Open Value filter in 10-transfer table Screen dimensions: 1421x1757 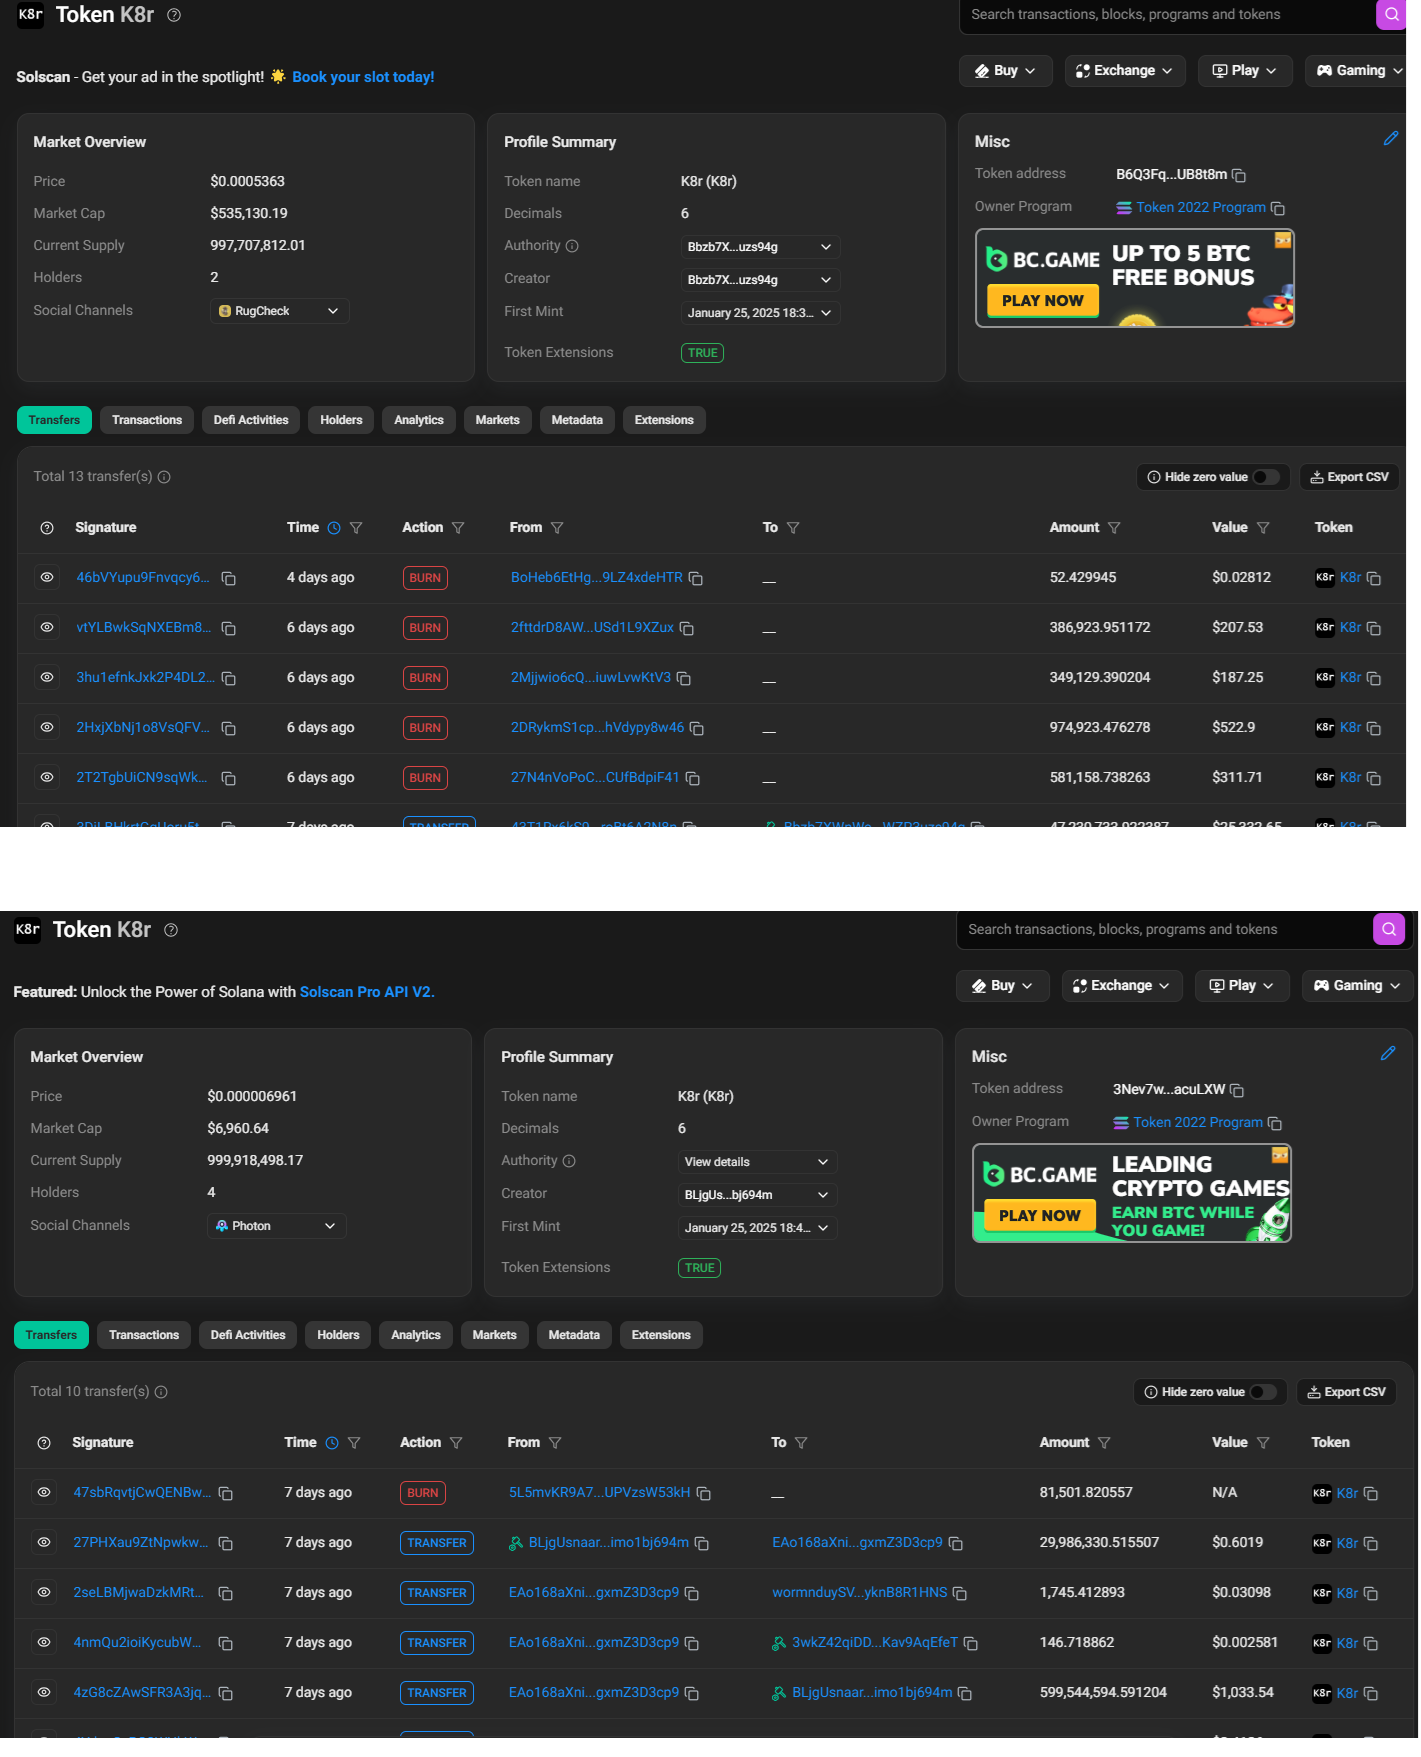pos(1263,1443)
